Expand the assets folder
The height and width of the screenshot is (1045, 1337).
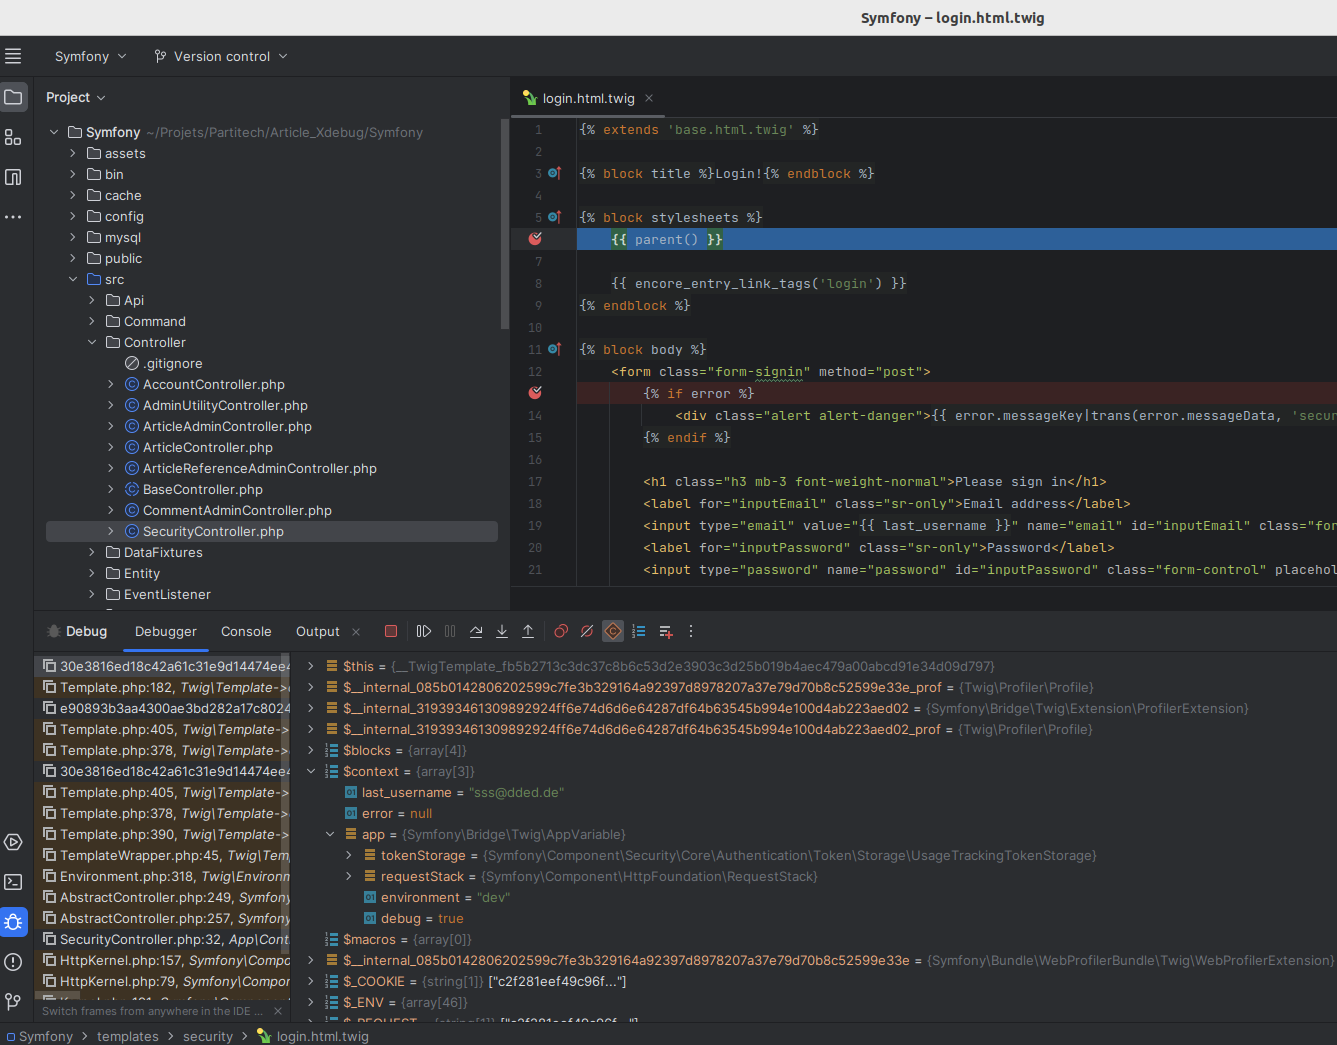tap(73, 153)
